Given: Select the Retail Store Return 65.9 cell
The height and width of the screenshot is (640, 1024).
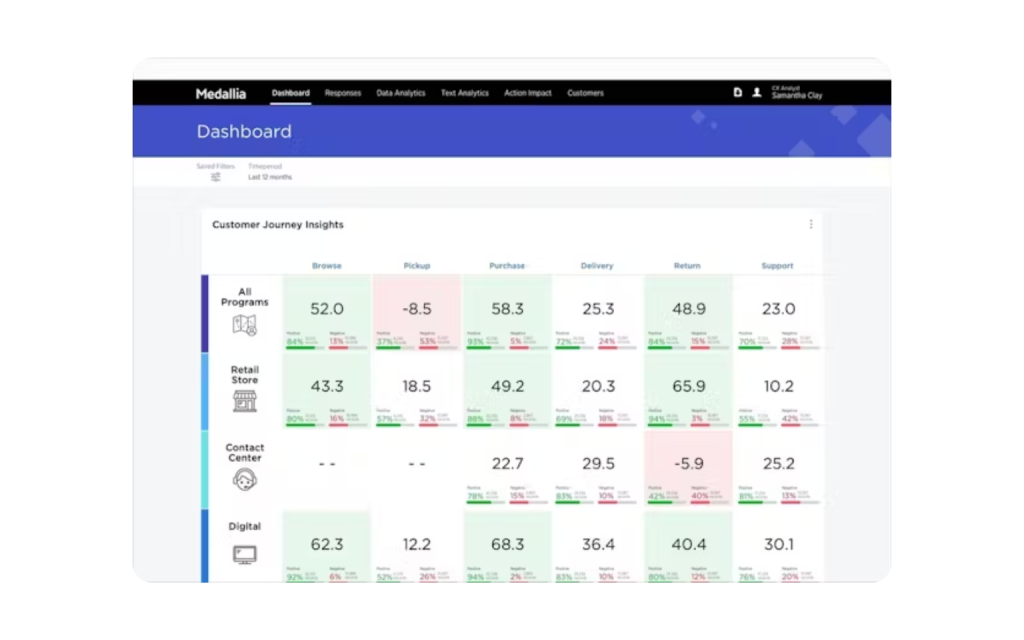Looking at the screenshot, I should (688, 386).
